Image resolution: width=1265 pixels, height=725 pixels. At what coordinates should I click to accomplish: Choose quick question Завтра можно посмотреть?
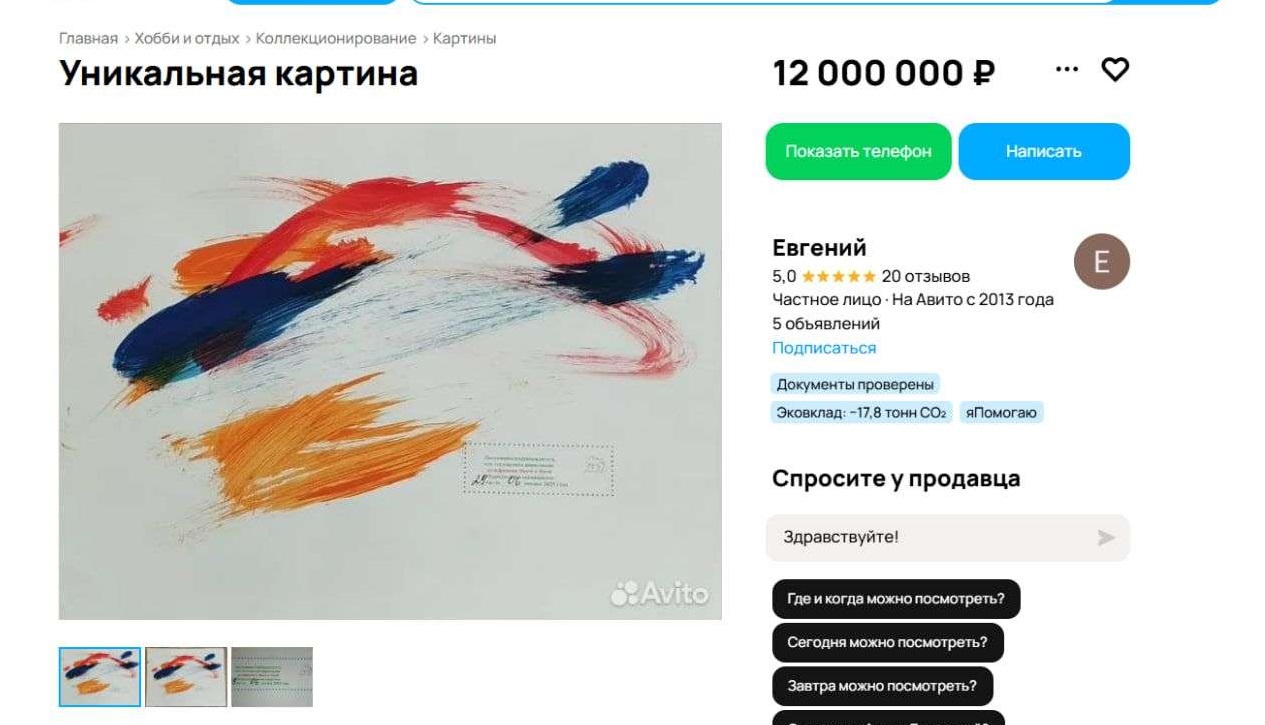882,687
